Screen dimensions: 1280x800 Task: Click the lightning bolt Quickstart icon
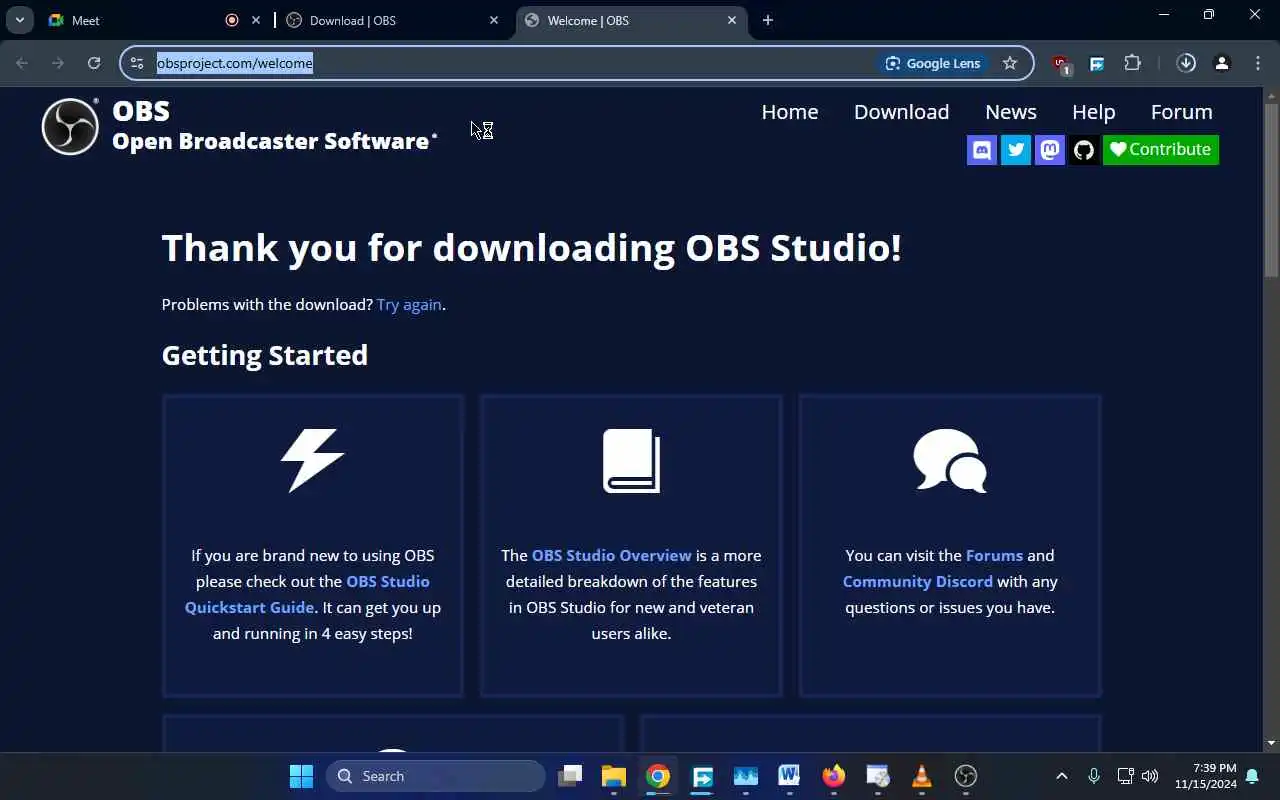(312, 460)
